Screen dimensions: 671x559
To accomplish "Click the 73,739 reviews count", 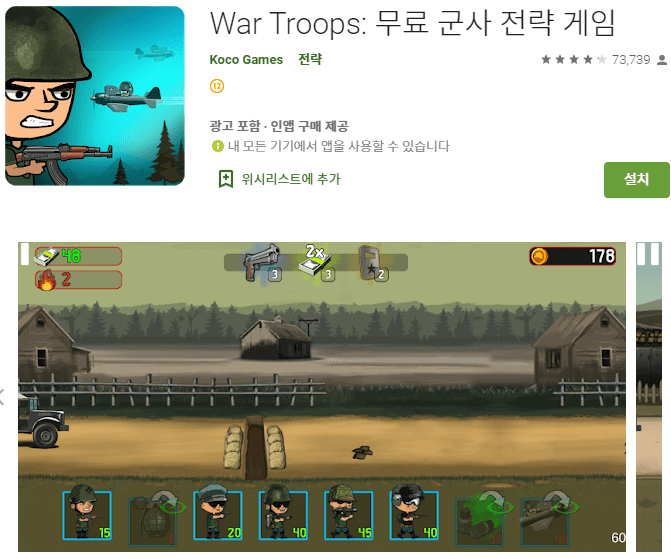I will (x=631, y=59).
